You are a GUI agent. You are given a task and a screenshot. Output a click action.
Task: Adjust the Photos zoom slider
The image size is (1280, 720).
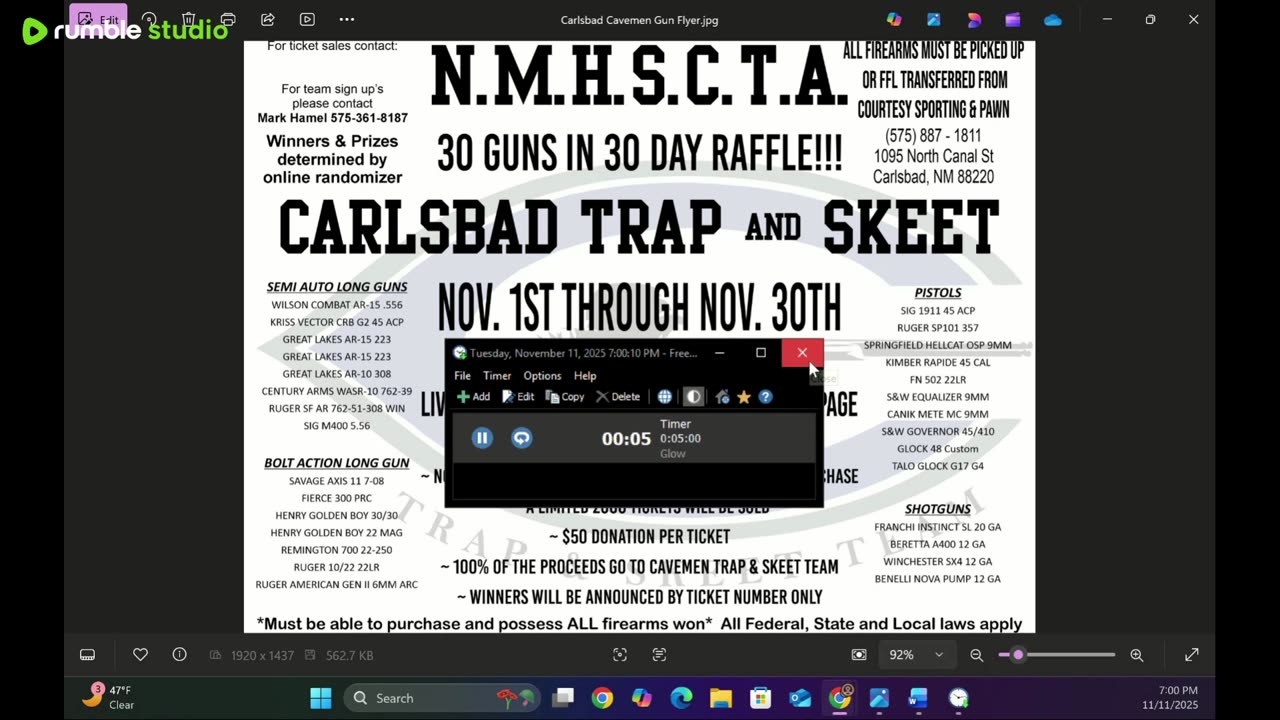(1057, 655)
